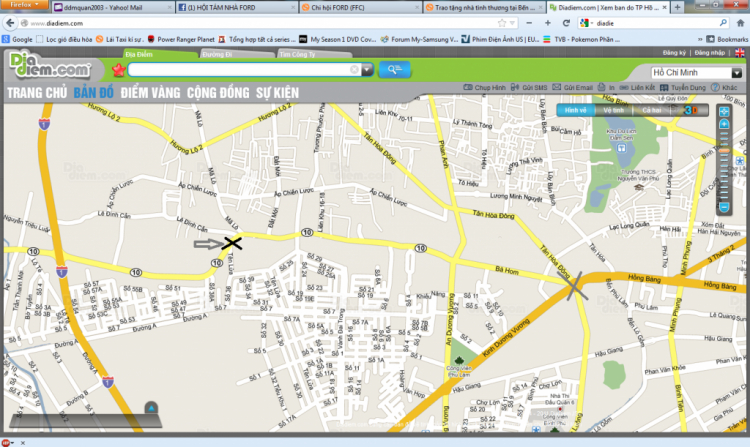Reload the page with refresh icon
This screenshot has height=447, width=750.
pyautogui.click(x=566, y=22)
